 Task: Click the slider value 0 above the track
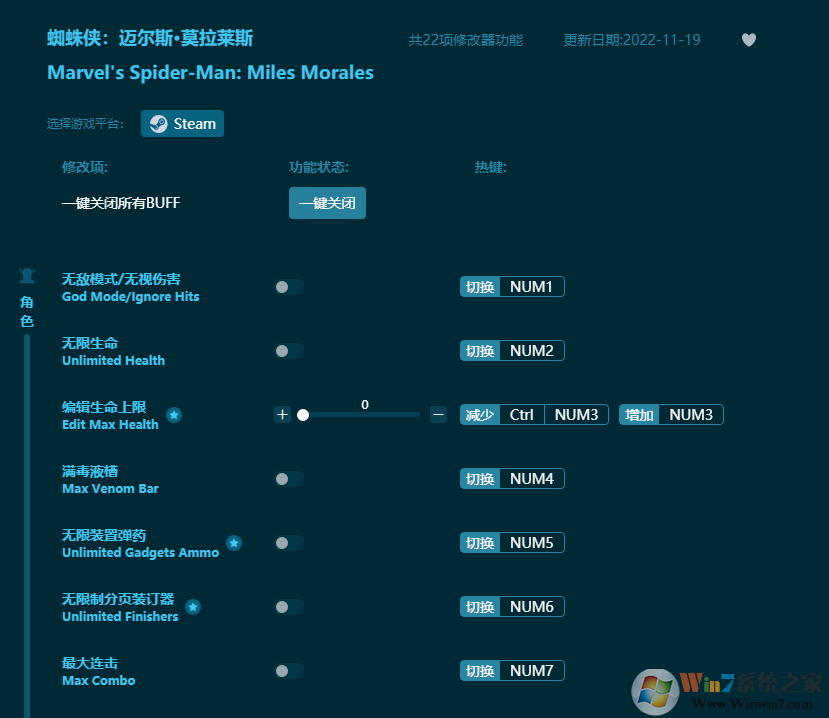(x=365, y=404)
